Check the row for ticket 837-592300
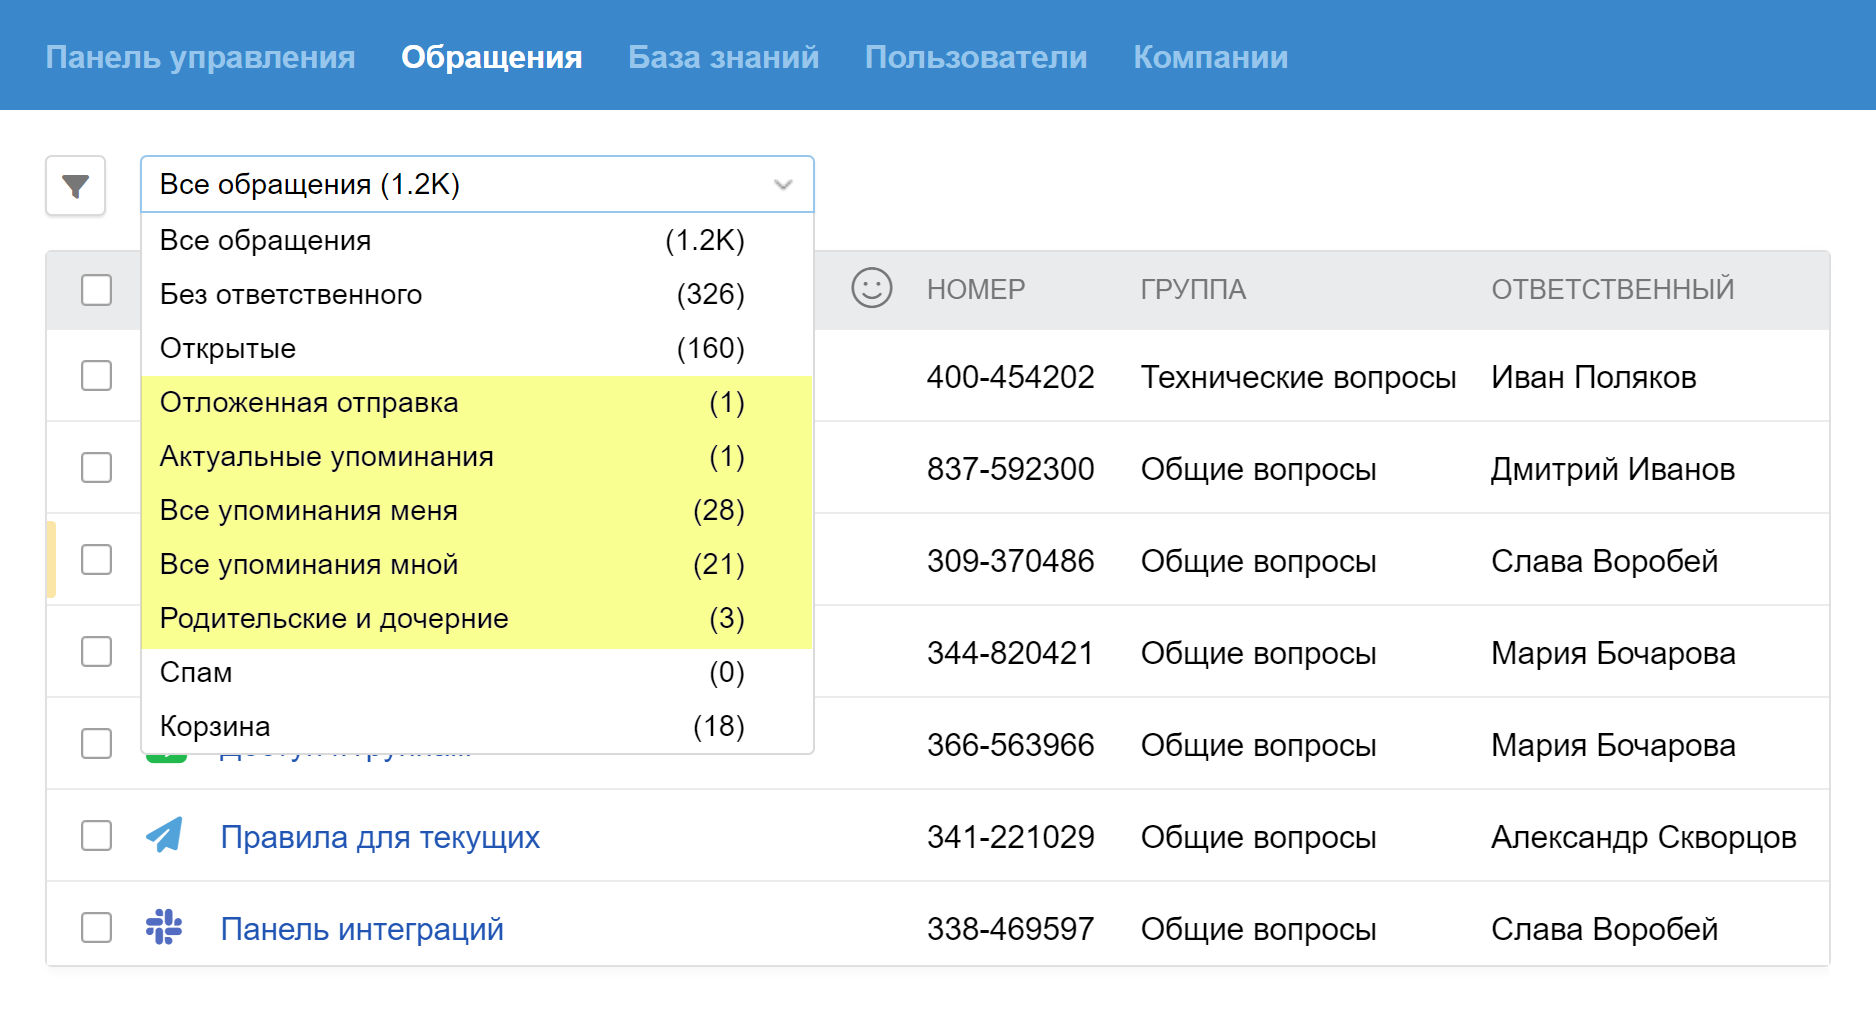 [x=96, y=468]
